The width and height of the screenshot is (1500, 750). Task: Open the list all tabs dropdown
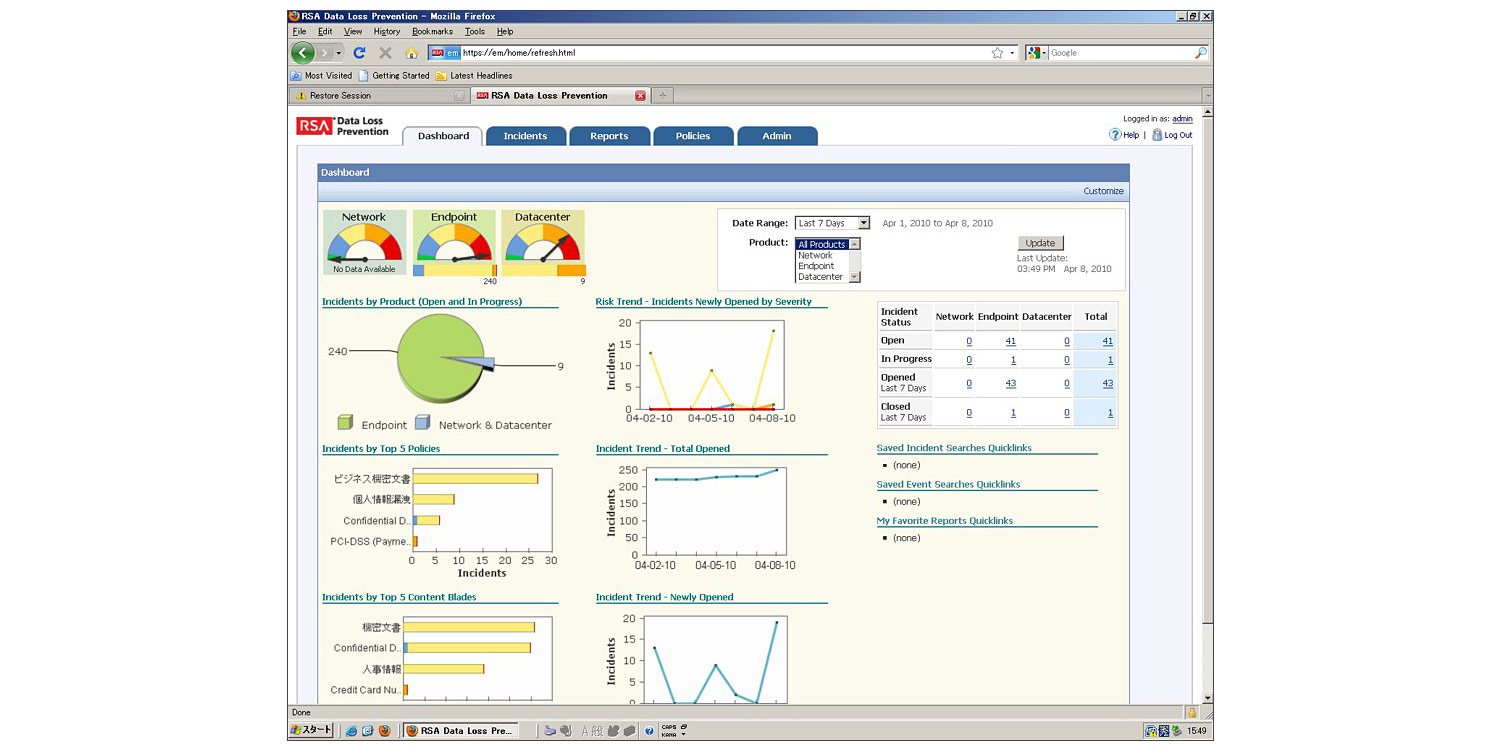1207,96
